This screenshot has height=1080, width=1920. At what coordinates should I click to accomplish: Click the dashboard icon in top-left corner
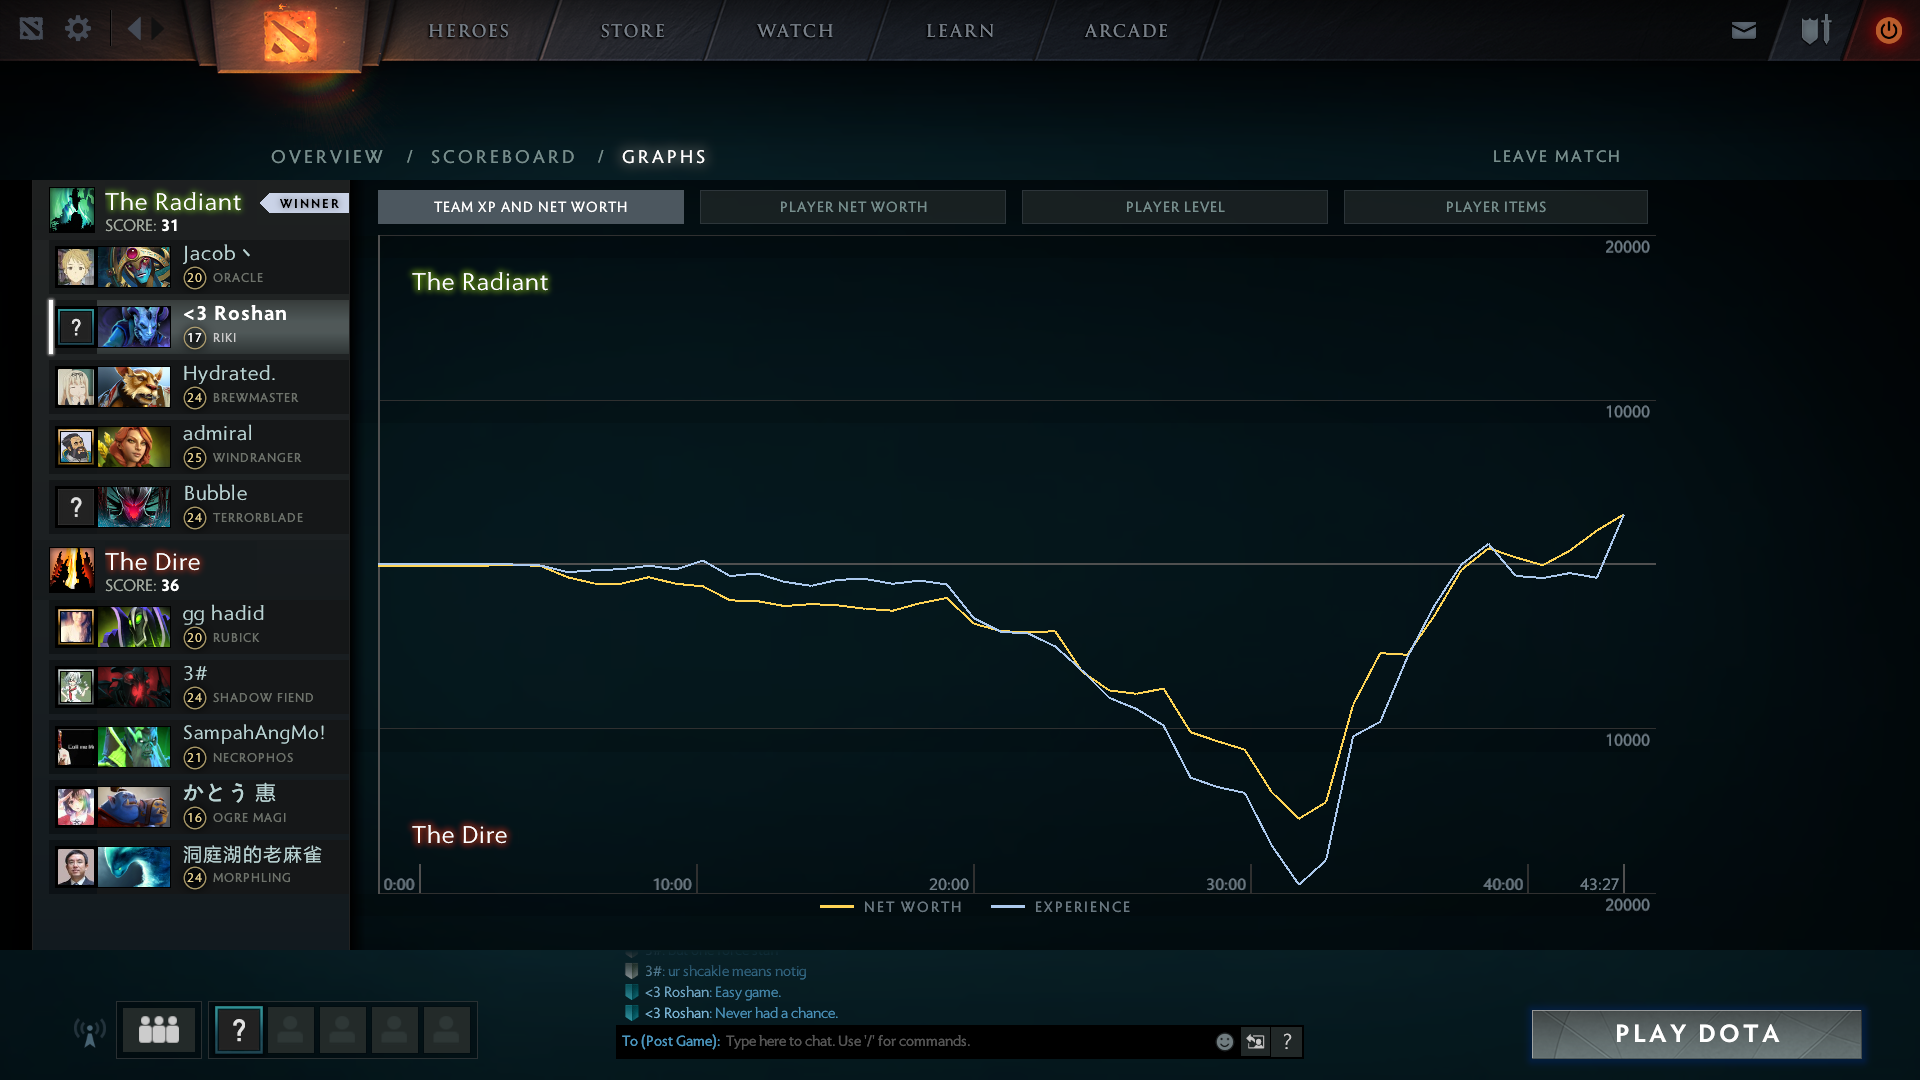point(31,29)
